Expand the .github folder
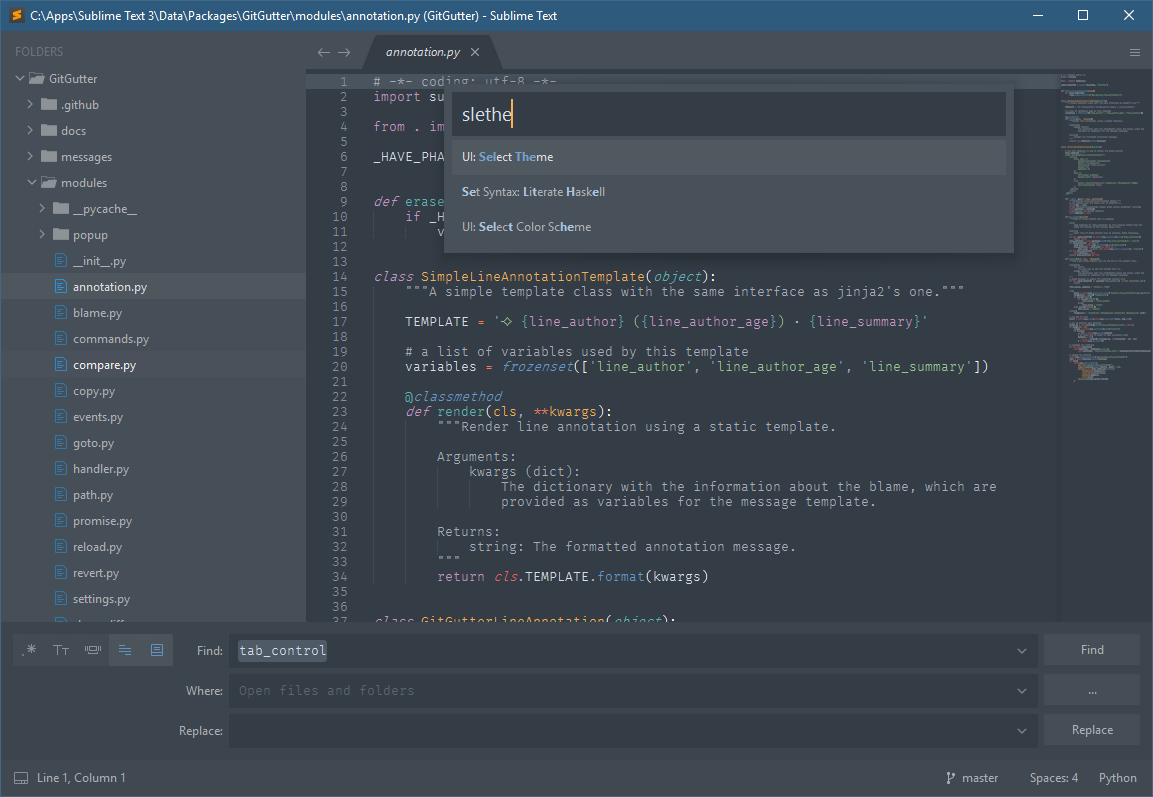The height and width of the screenshot is (797, 1153). (30, 104)
